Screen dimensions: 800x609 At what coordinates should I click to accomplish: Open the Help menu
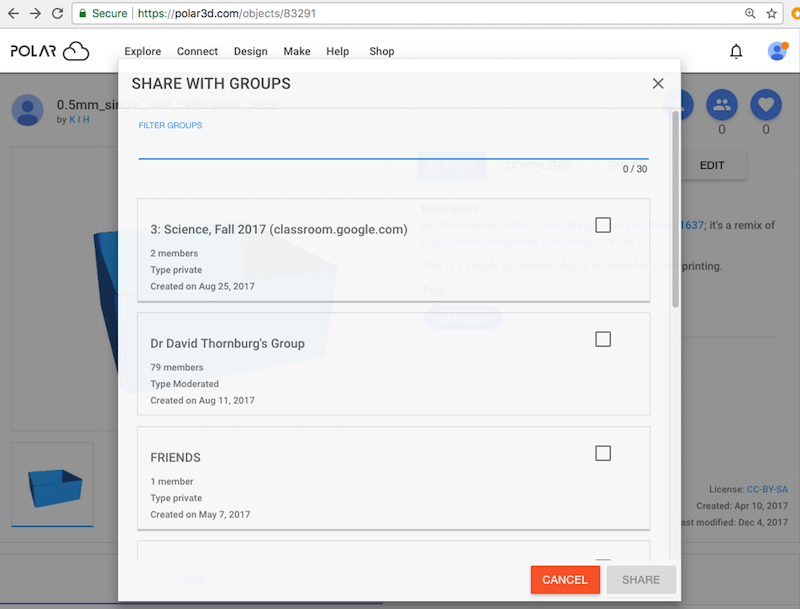(x=338, y=52)
